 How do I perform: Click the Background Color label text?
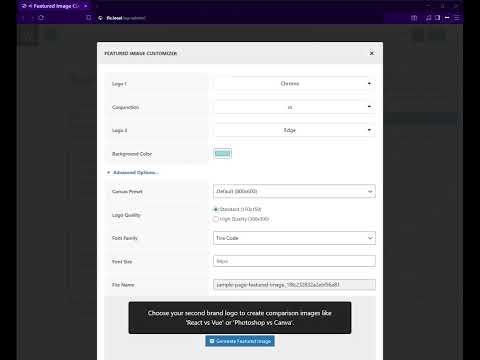click(132, 154)
